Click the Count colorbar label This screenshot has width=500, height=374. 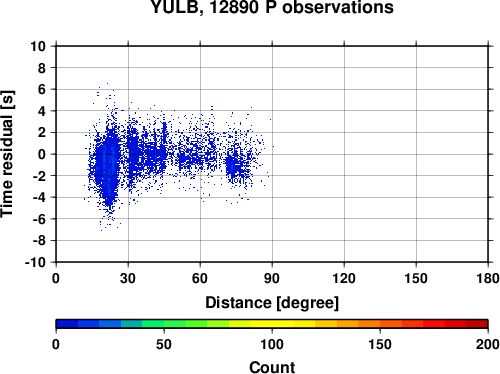272,367
